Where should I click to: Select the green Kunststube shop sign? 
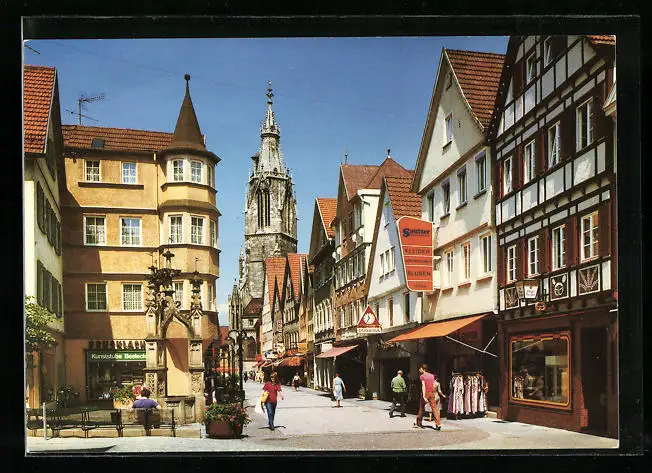point(116,355)
